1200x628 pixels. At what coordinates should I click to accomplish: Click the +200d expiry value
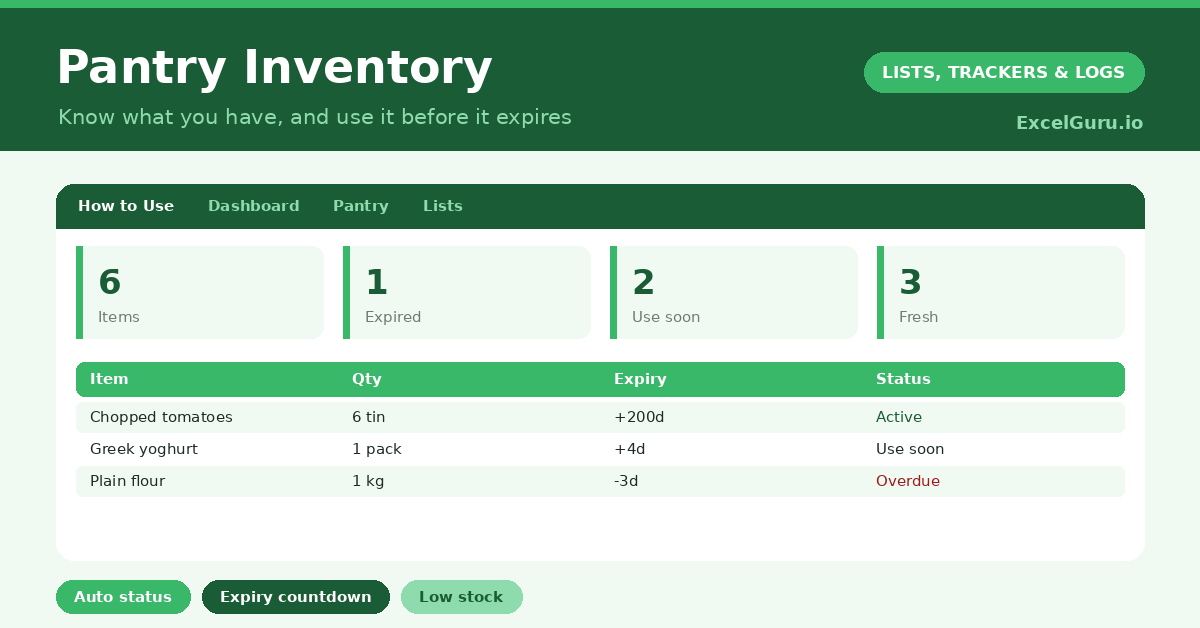click(x=639, y=417)
